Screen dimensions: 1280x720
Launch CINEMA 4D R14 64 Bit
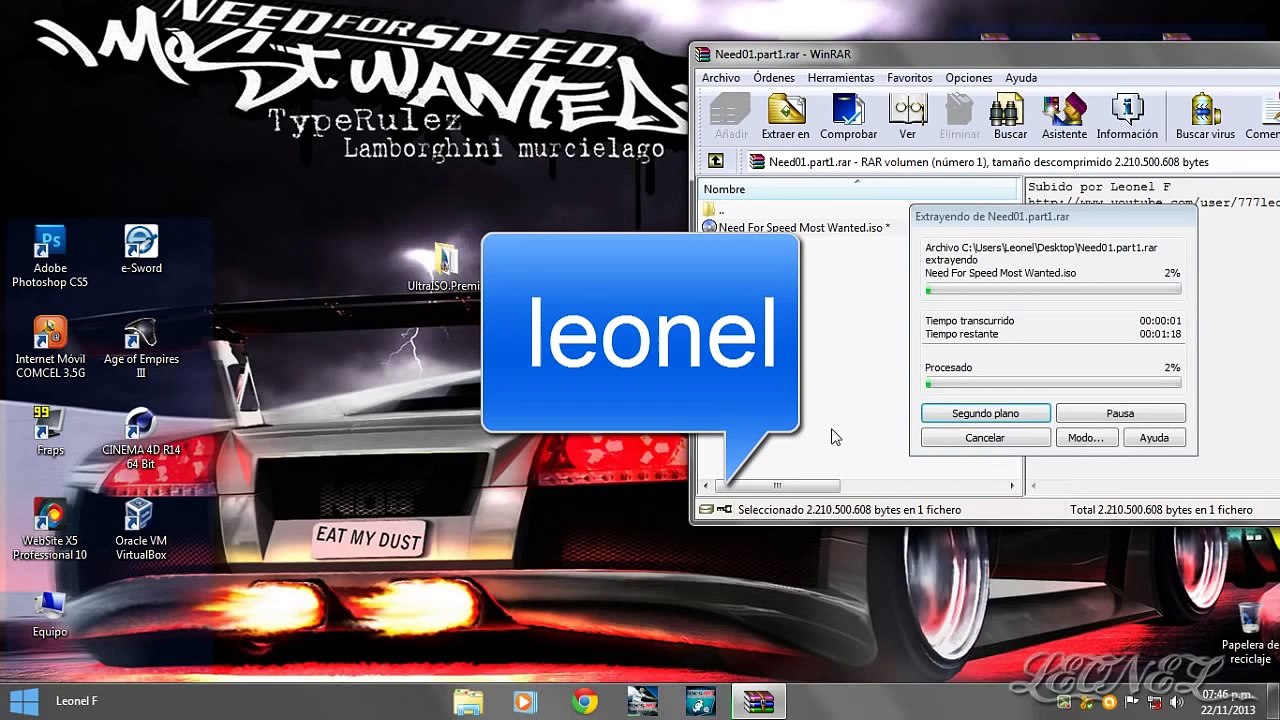click(141, 439)
